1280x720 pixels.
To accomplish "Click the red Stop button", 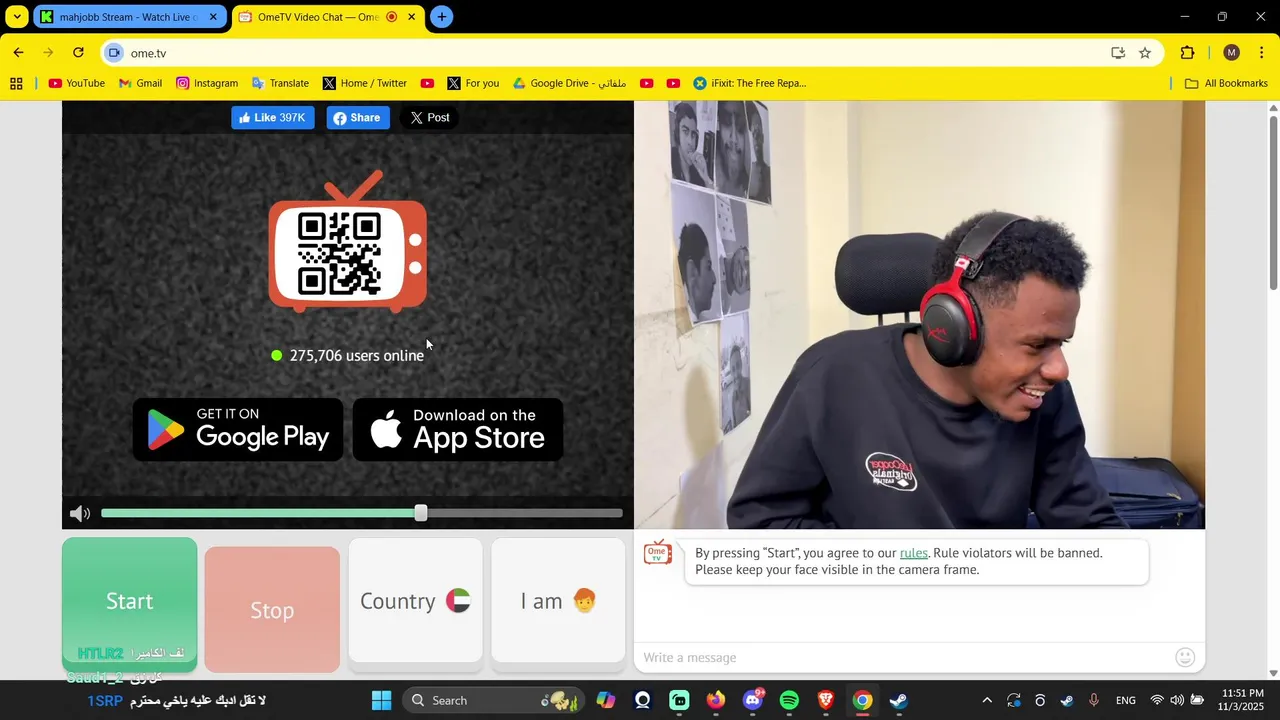I will click(x=272, y=610).
